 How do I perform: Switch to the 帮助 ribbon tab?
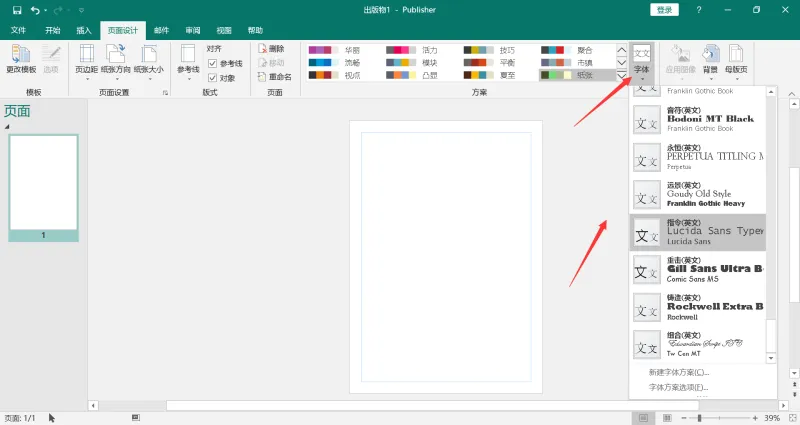pos(255,30)
